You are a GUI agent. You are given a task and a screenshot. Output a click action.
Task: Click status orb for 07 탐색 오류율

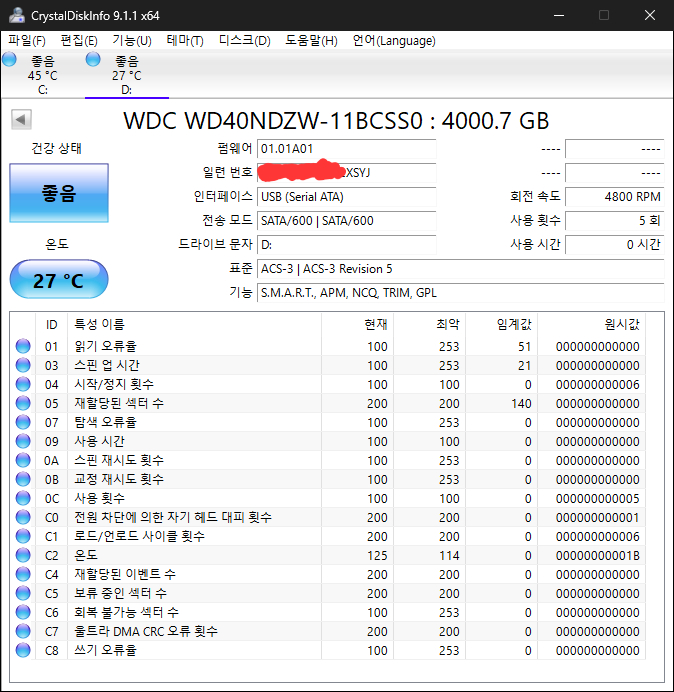23,422
